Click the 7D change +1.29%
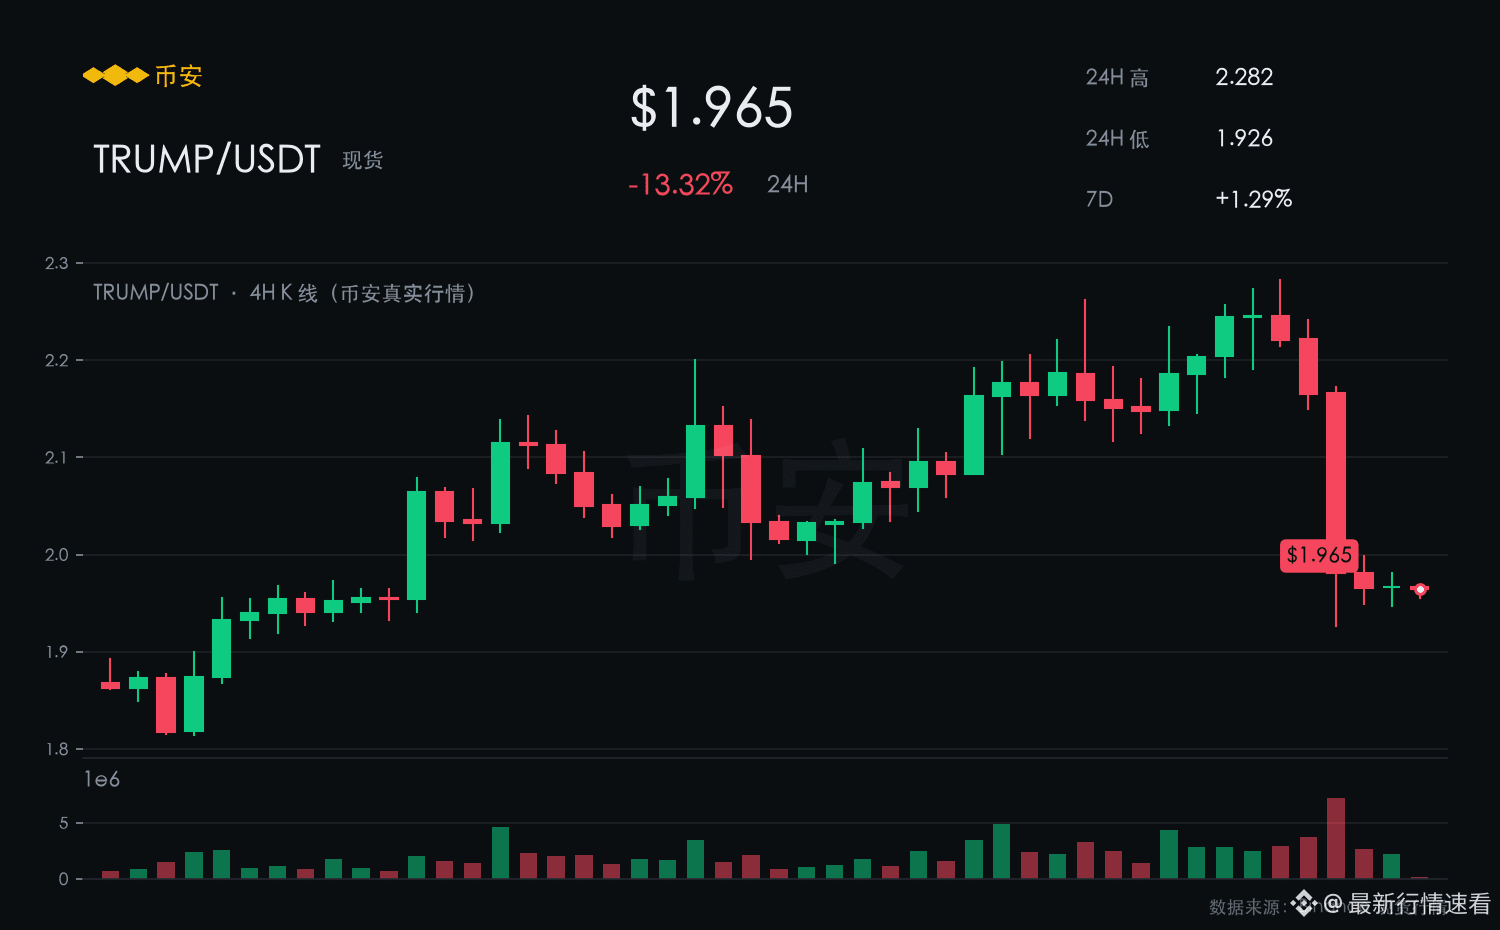Image resolution: width=1500 pixels, height=930 pixels. [x=1254, y=199]
